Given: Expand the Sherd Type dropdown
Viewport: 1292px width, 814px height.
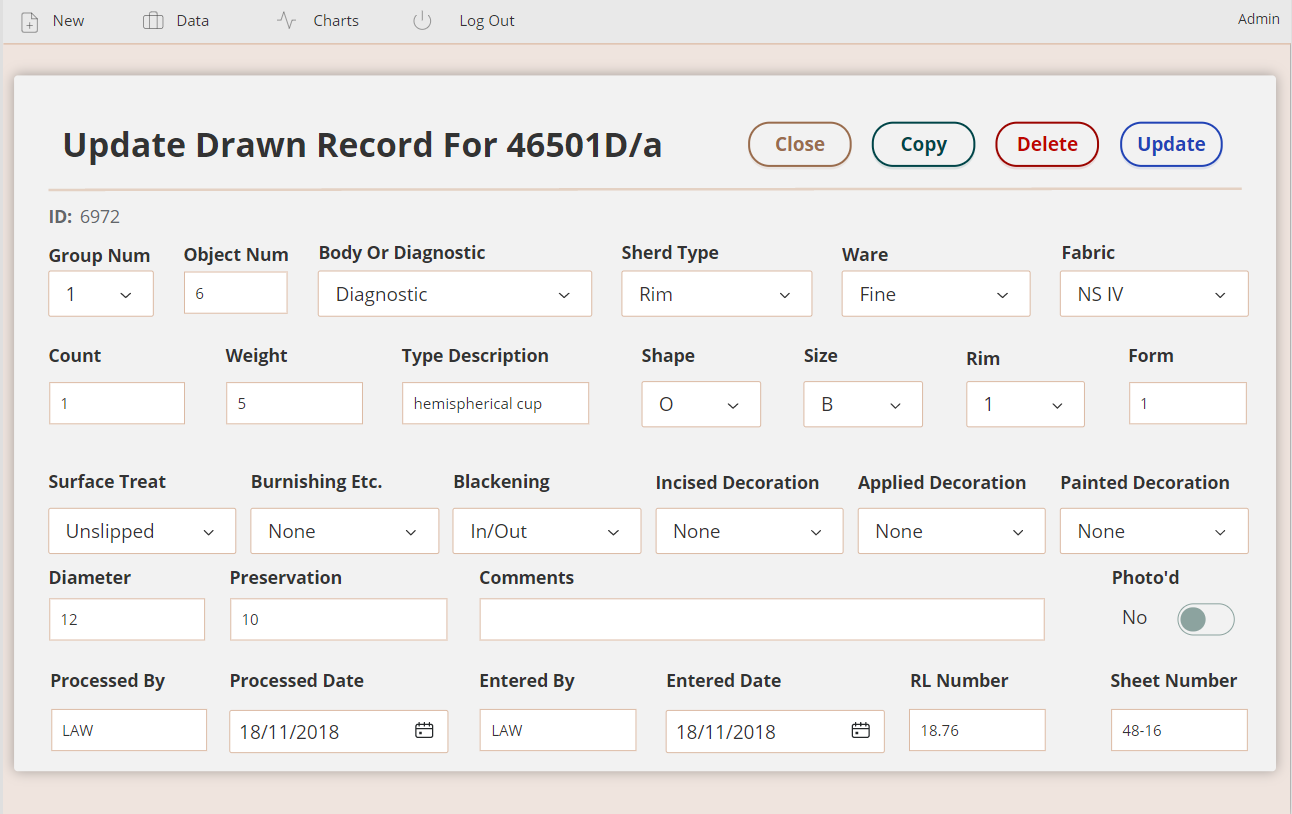Looking at the screenshot, I should (x=717, y=294).
